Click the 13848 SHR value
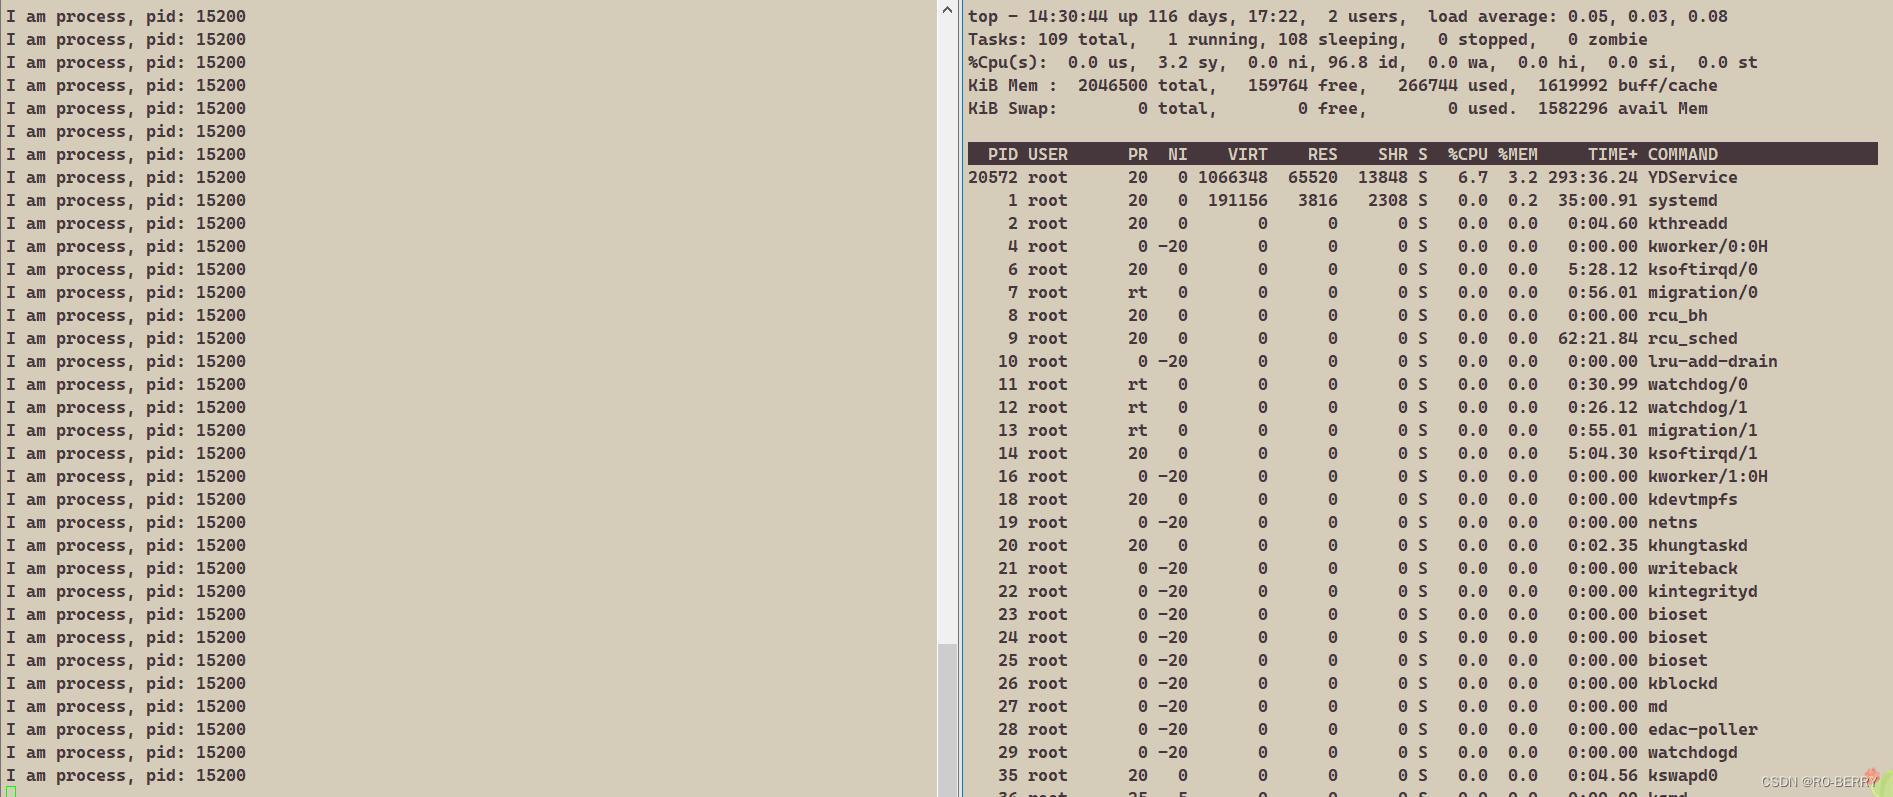 [1382, 177]
